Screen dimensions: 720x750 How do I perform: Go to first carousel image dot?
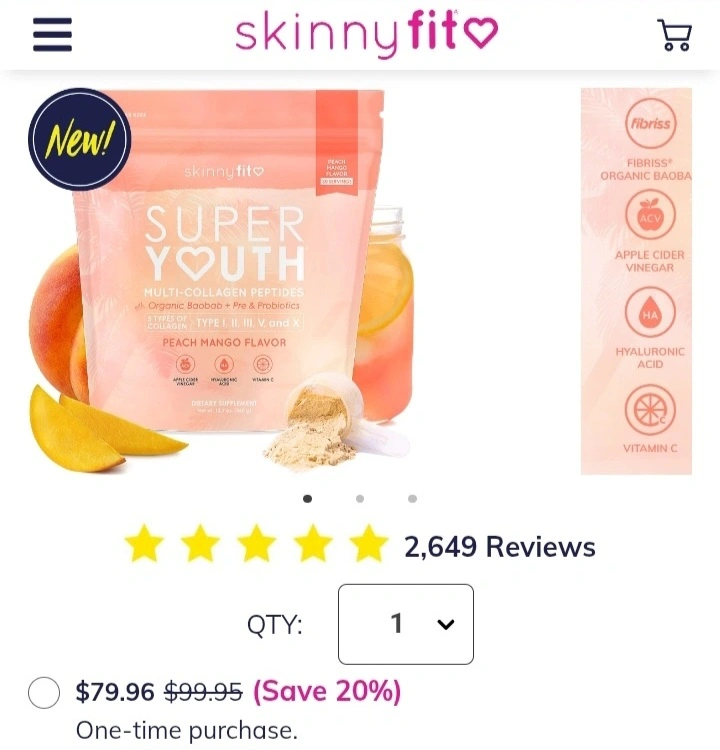tap(308, 499)
